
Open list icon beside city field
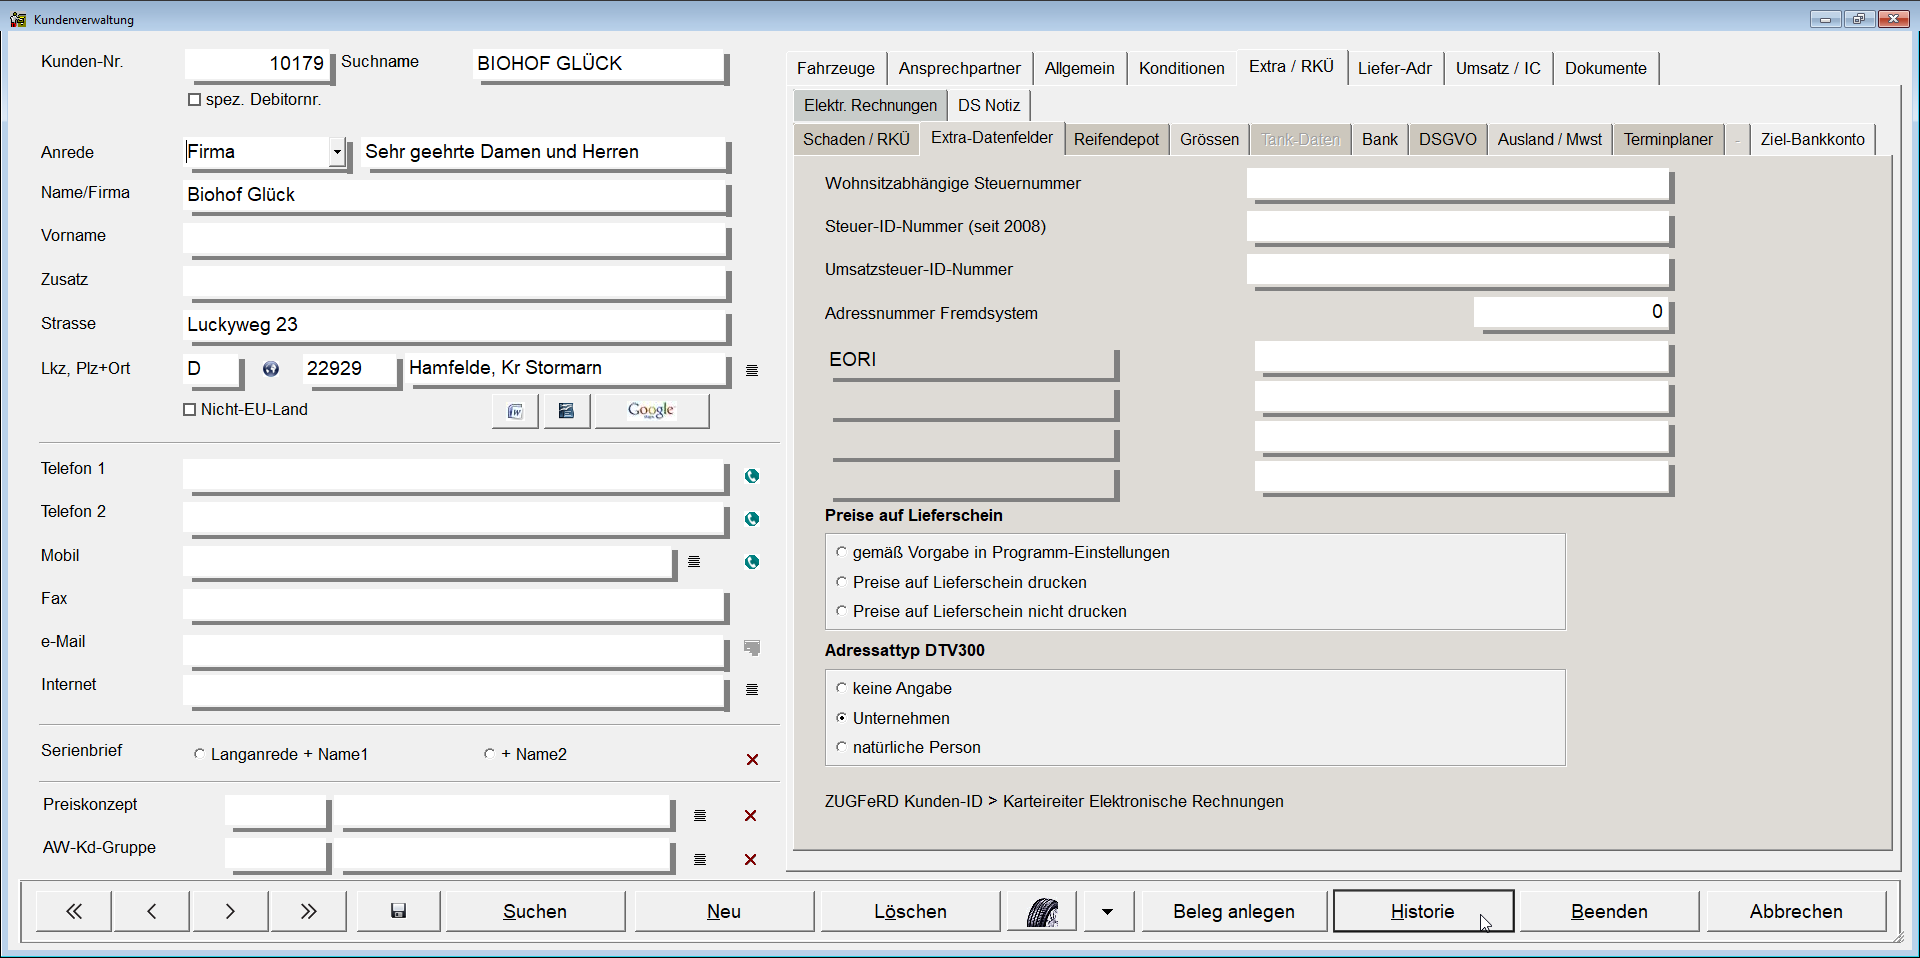point(752,371)
